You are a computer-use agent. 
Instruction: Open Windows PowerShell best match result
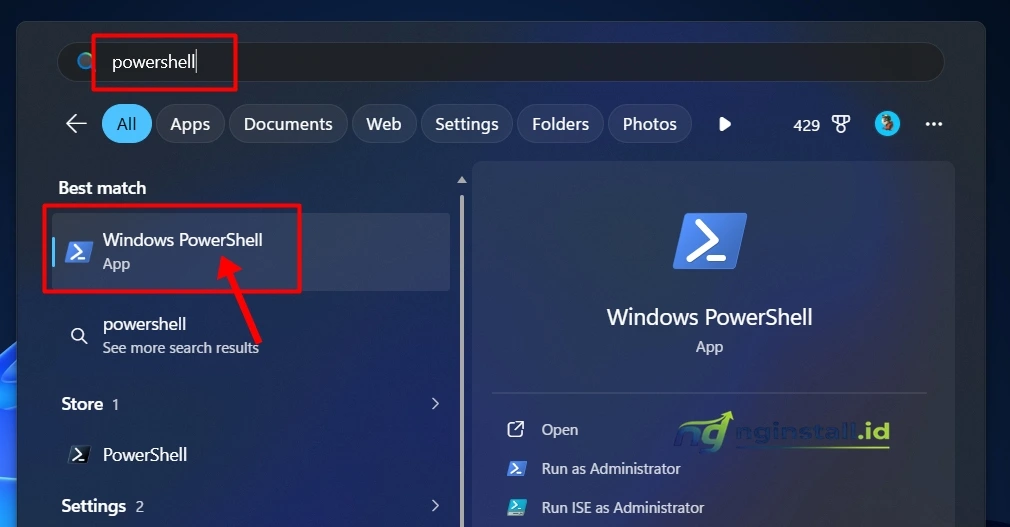251,251
